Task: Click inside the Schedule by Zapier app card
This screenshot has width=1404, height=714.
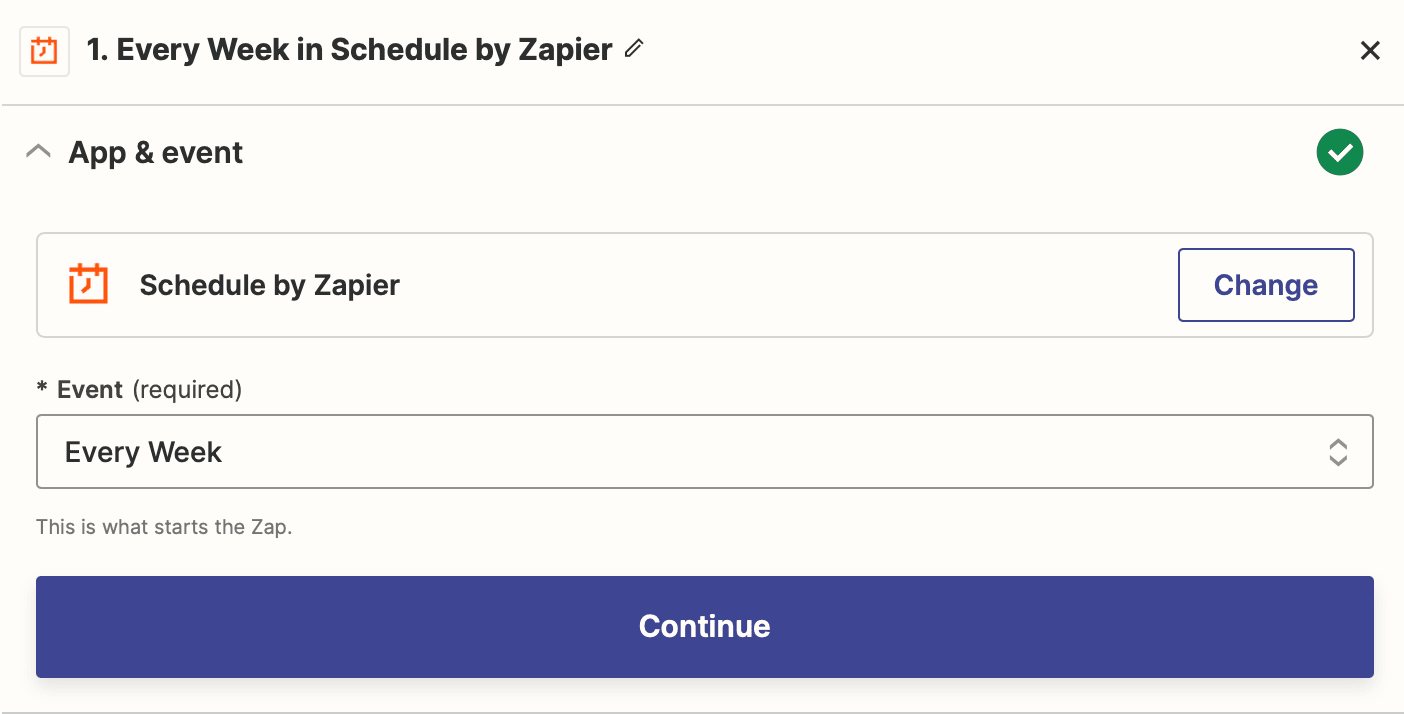Action: [x=600, y=284]
